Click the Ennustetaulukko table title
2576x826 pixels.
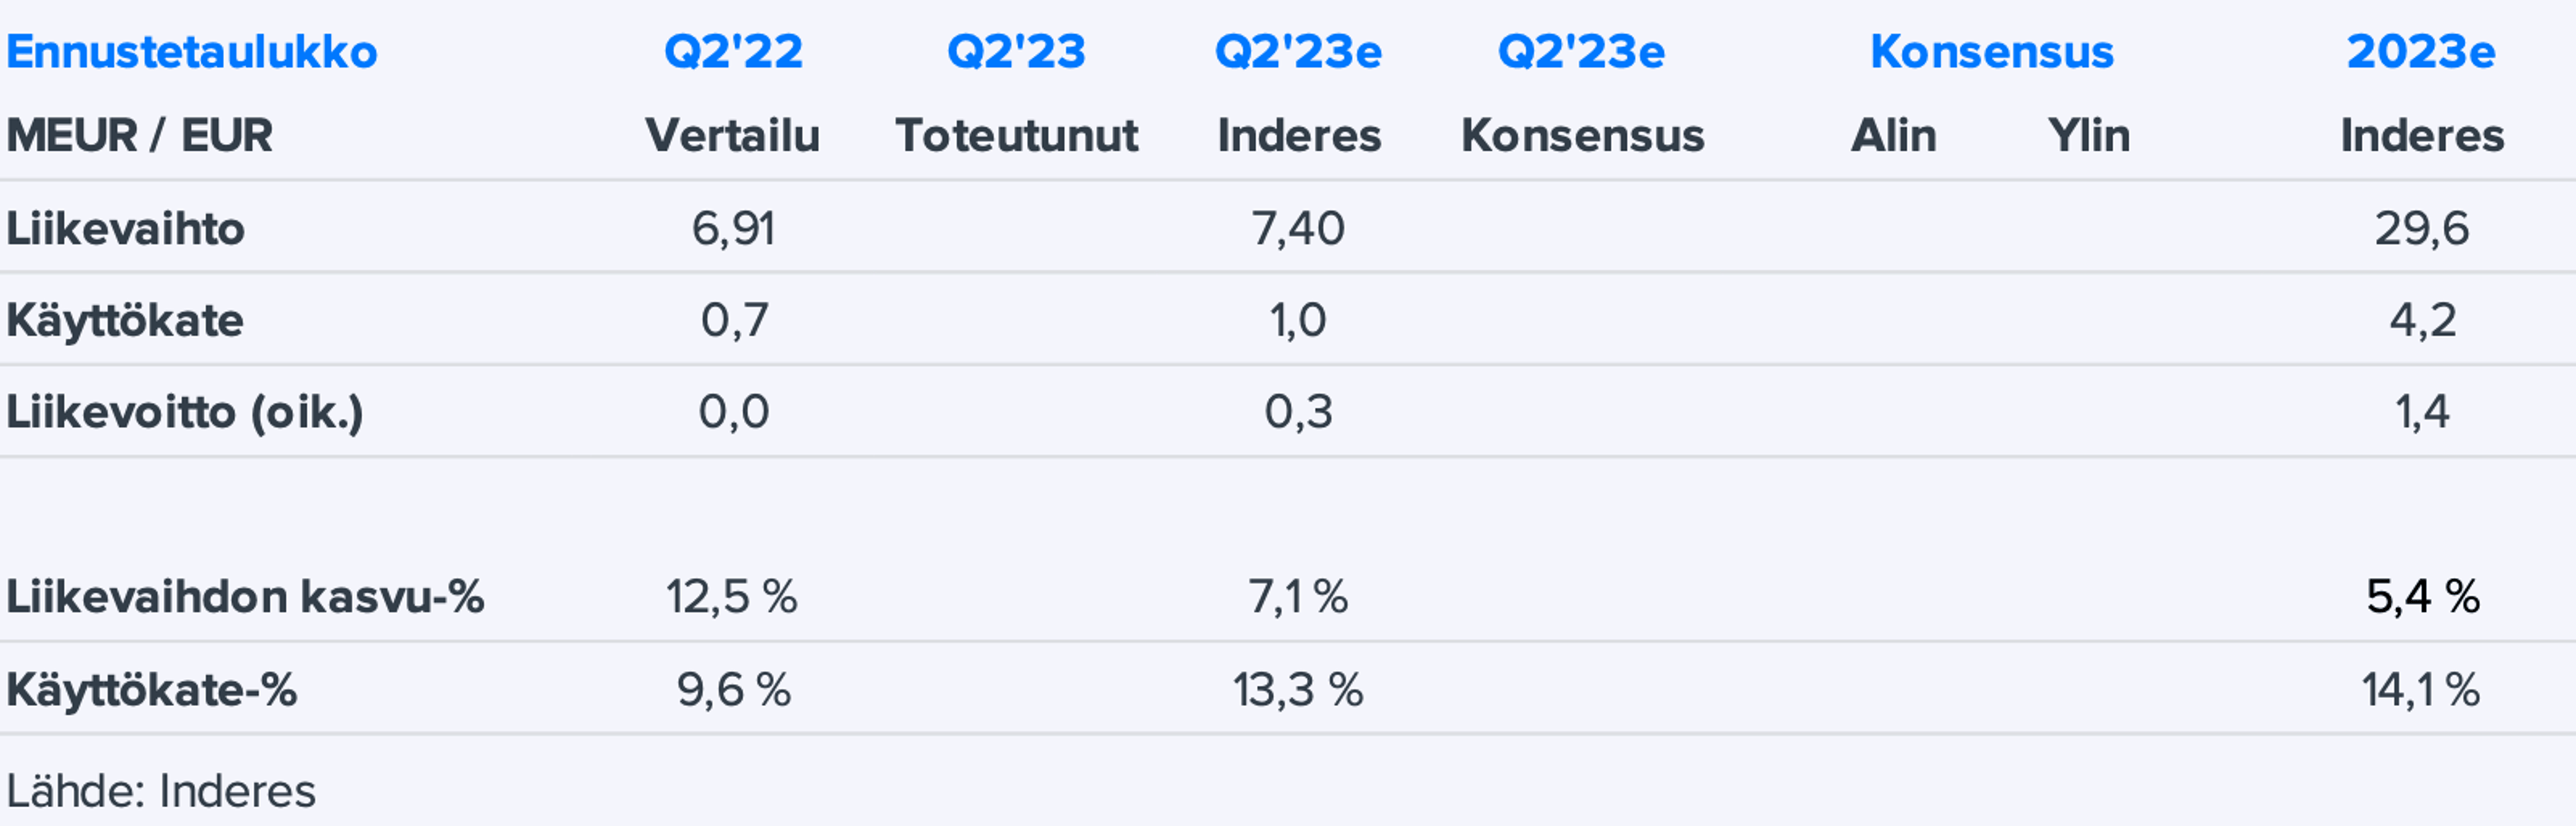(x=192, y=52)
